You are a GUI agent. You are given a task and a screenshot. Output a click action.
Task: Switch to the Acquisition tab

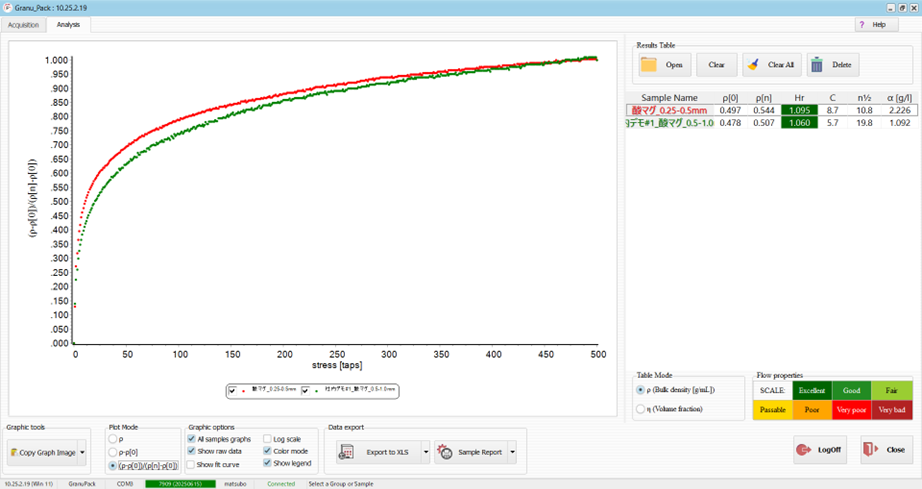23,24
